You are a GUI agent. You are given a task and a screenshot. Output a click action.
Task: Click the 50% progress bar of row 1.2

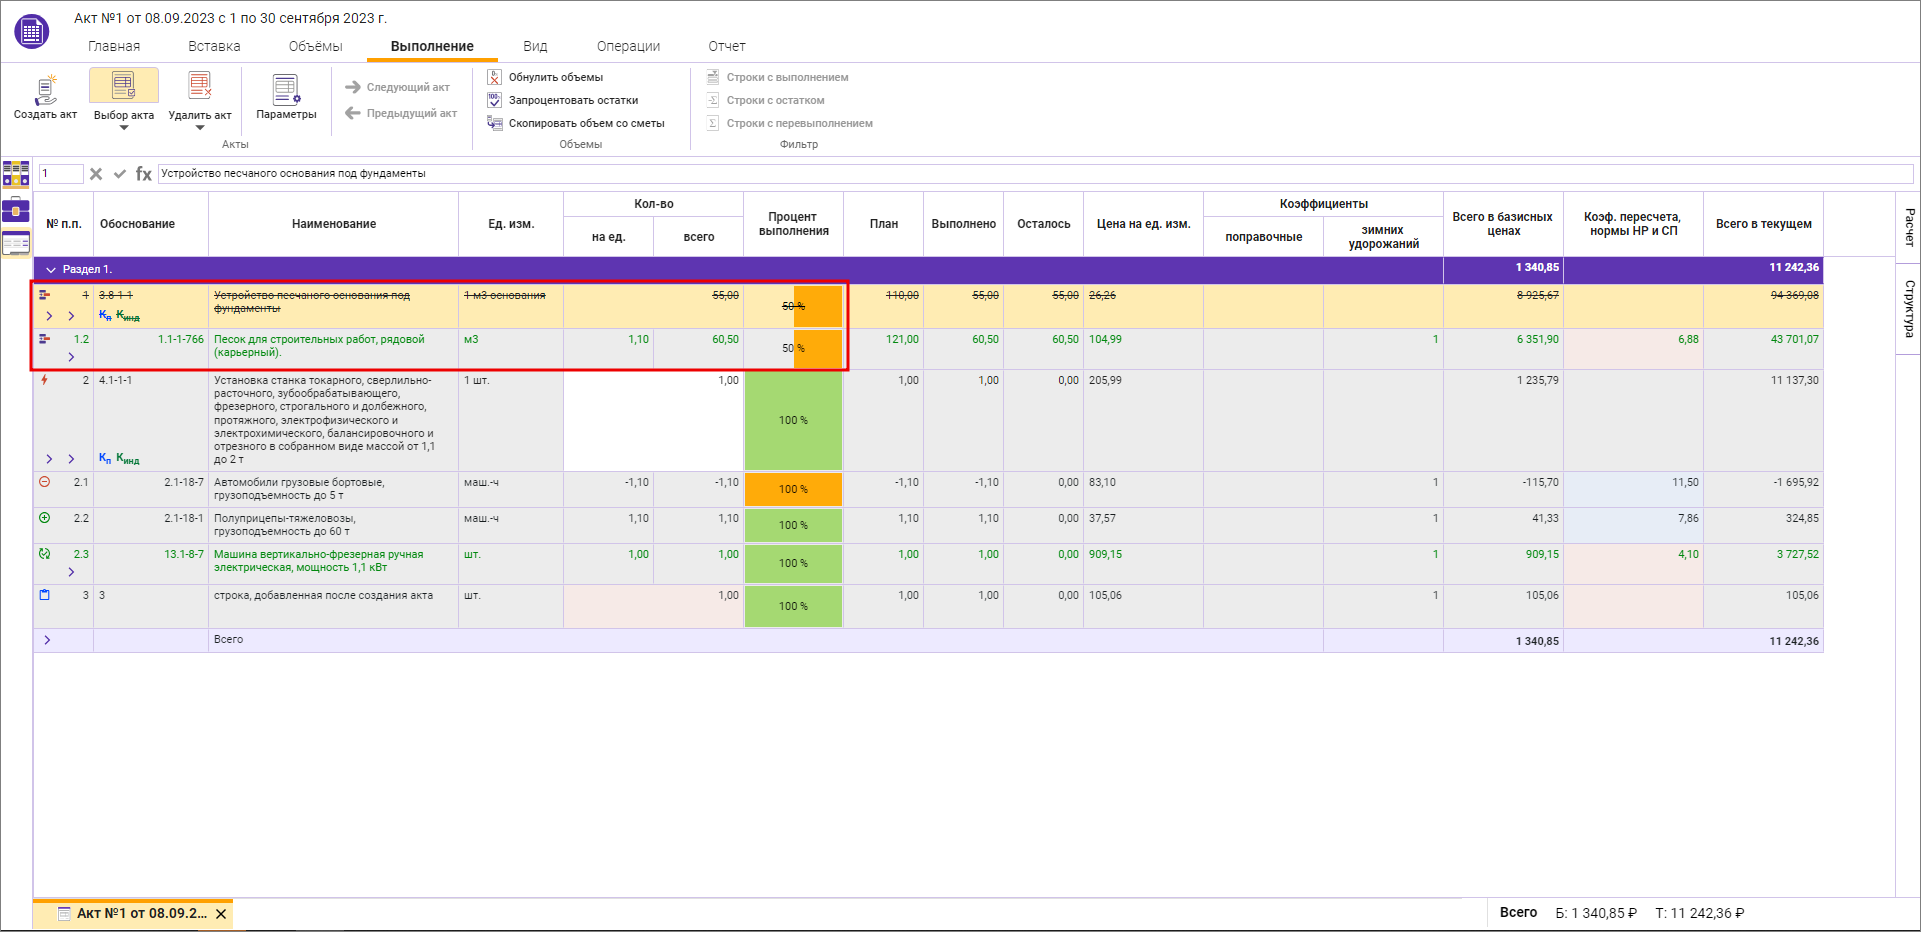pos(793,349)
